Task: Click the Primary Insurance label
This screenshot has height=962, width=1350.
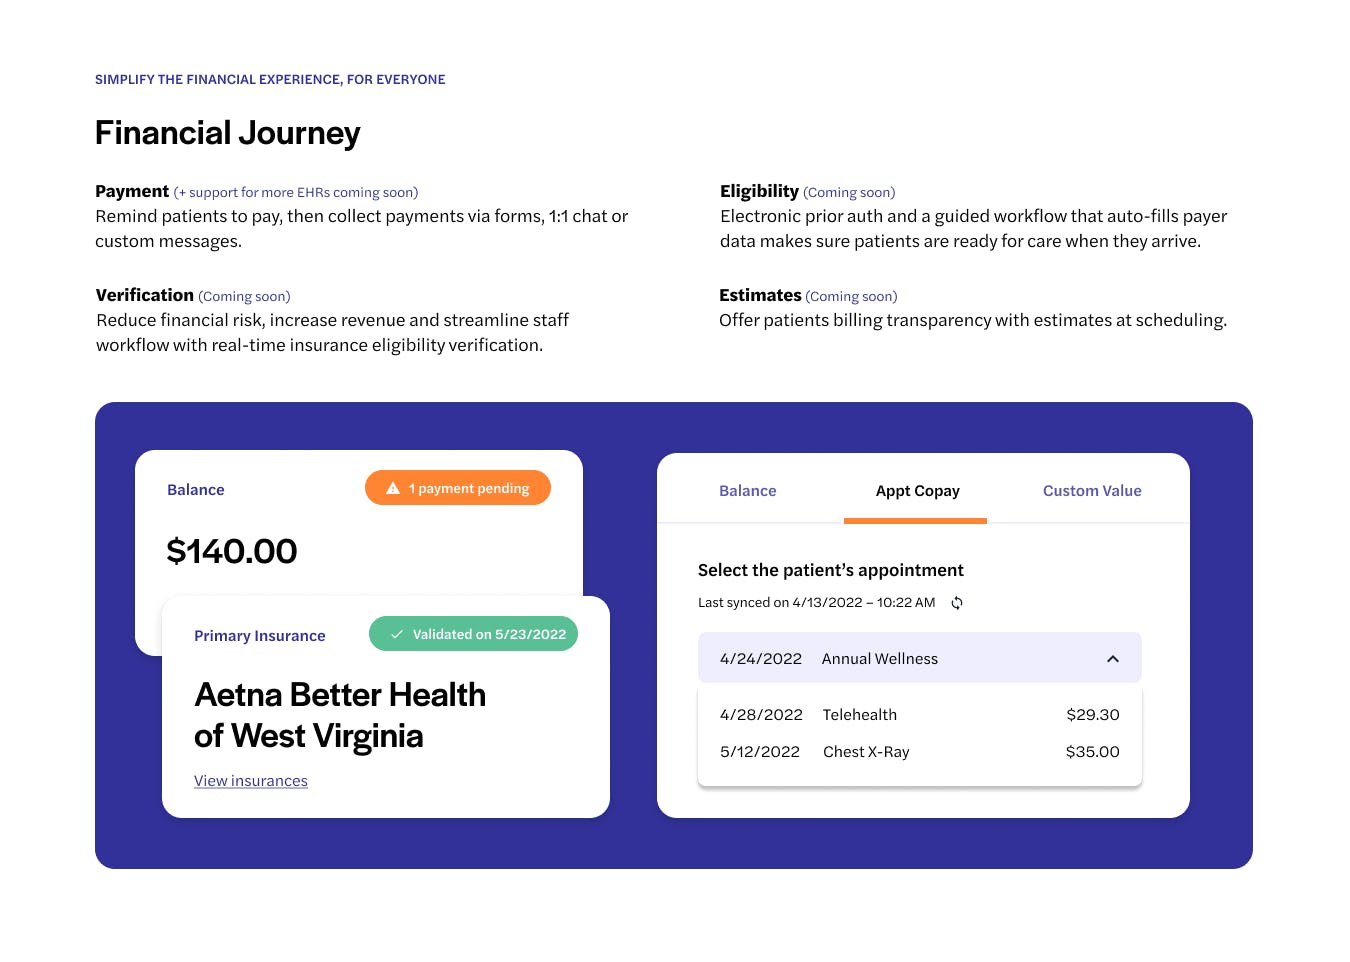Action: coord(260,636)
